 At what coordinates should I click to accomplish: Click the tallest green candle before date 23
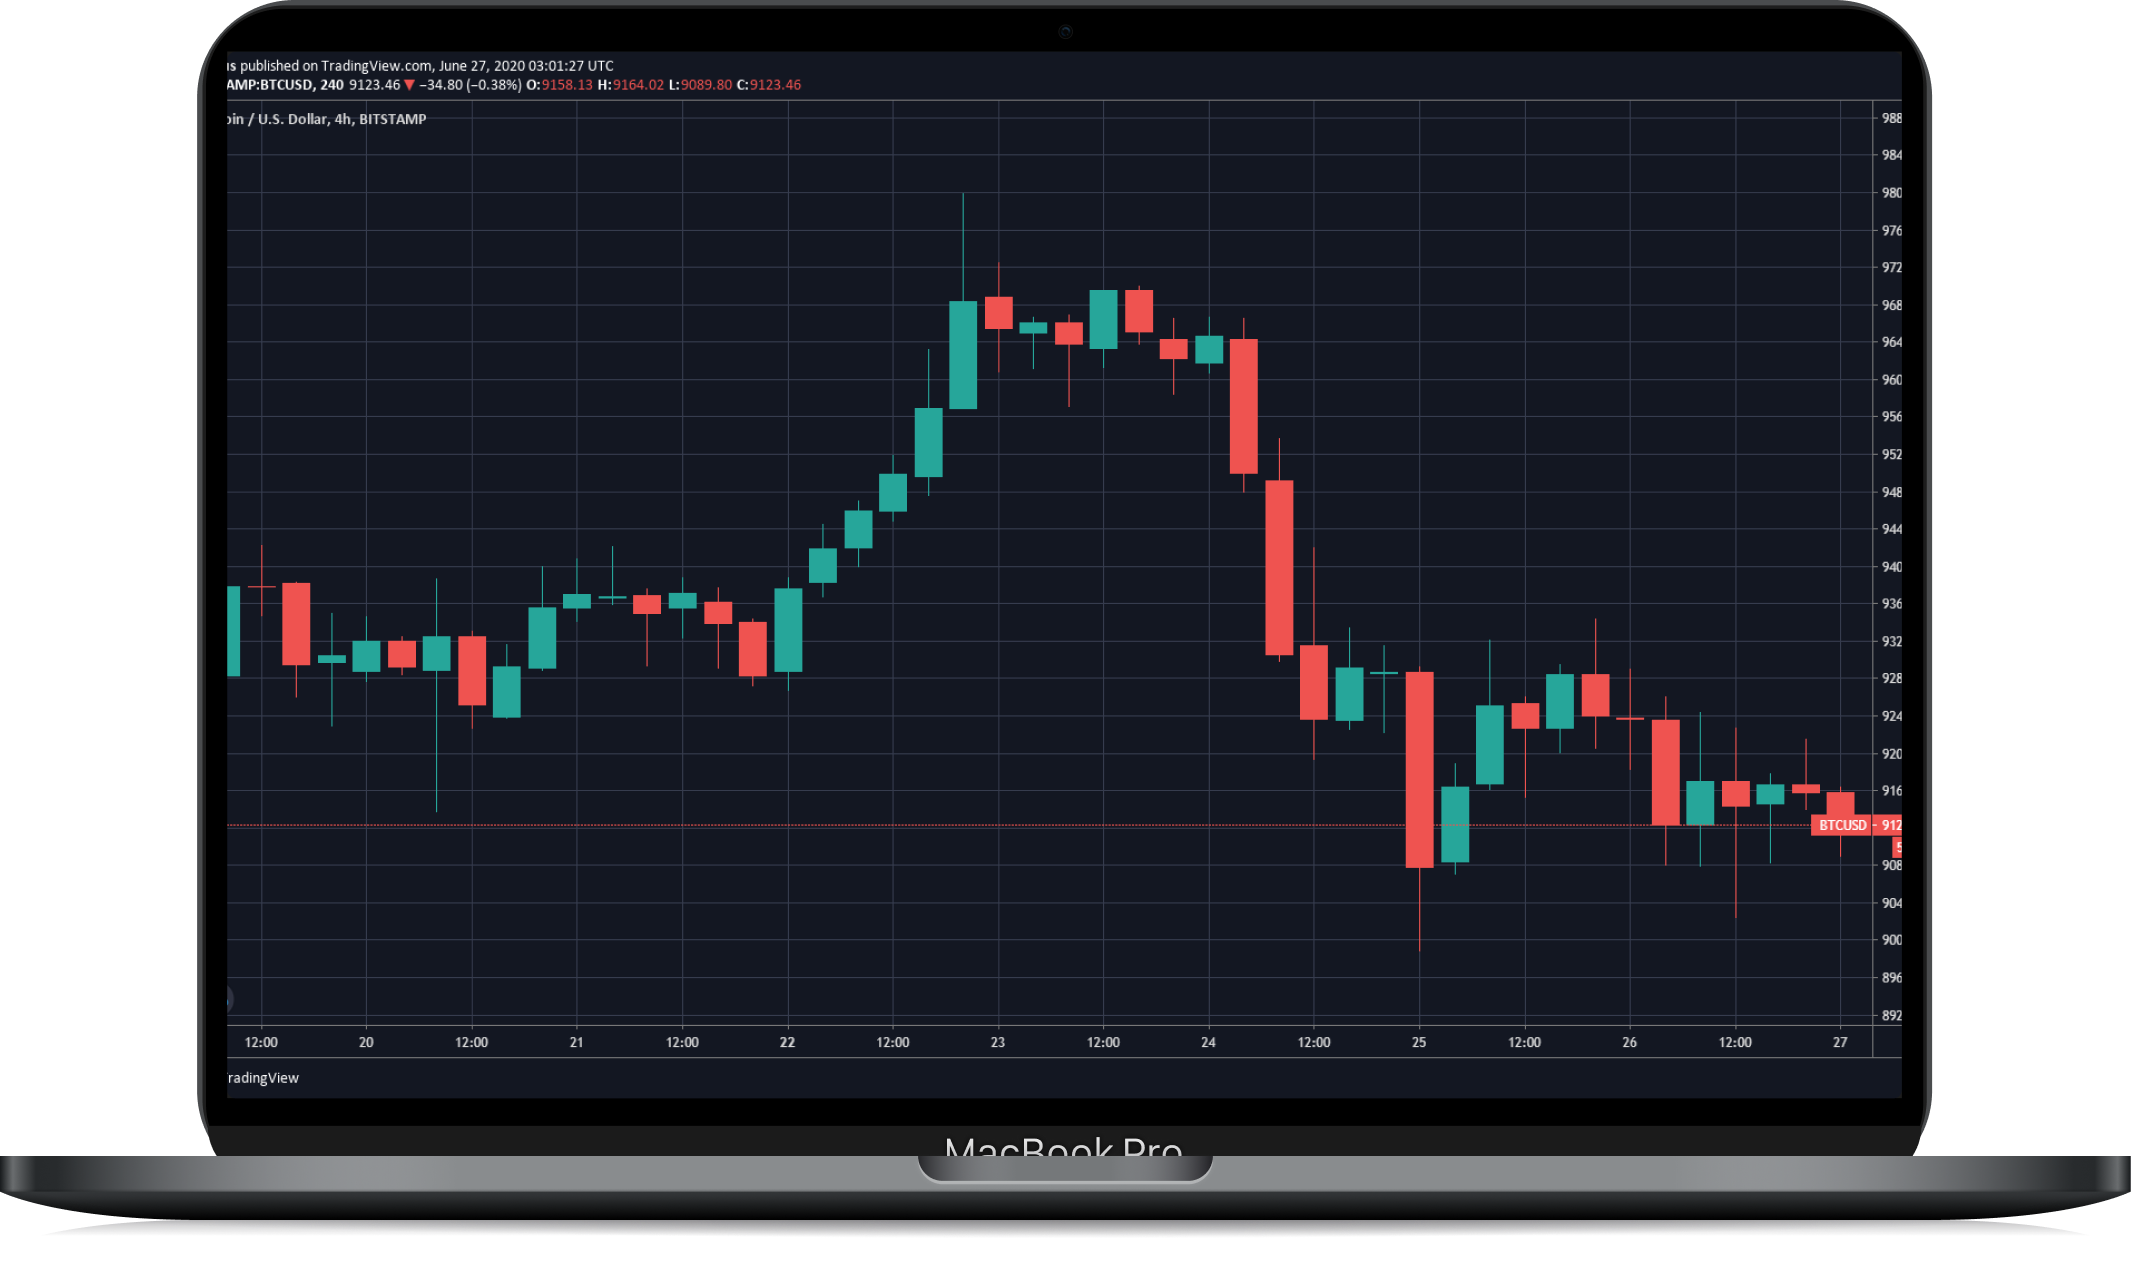[962, 355]
